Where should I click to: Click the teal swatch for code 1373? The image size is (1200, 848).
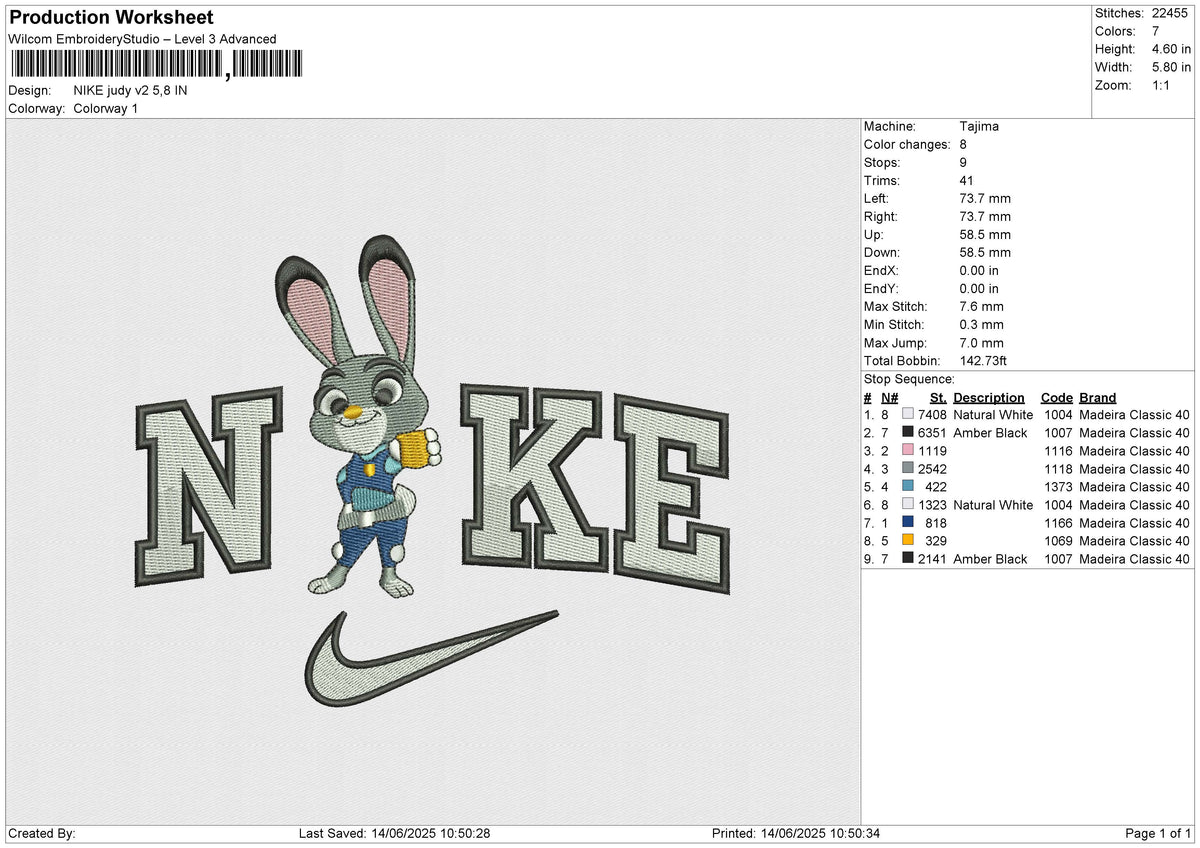click(x=908, y=486)
